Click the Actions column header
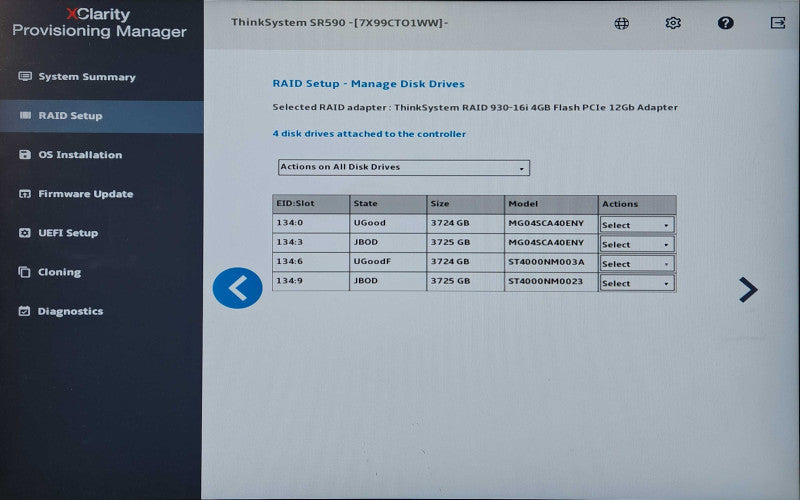 click(637, 204)
